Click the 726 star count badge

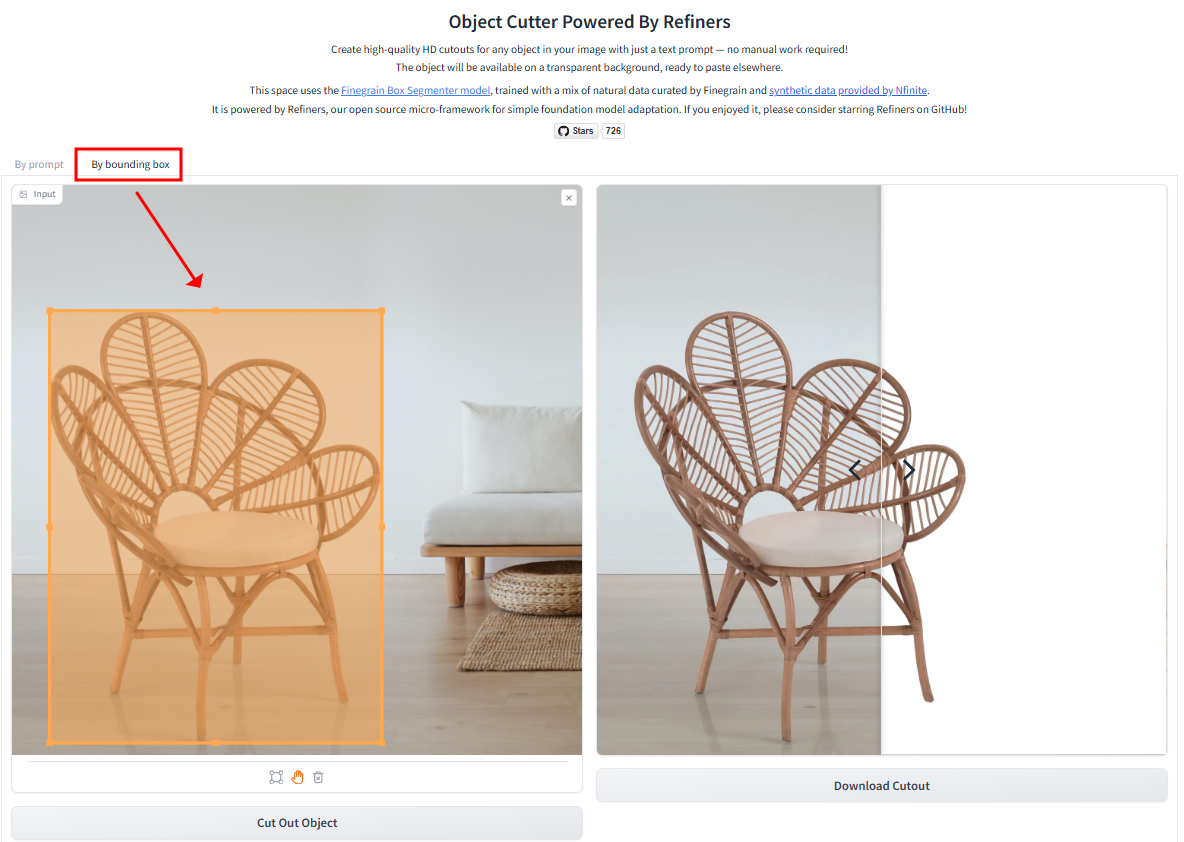[x=613, y=131]
